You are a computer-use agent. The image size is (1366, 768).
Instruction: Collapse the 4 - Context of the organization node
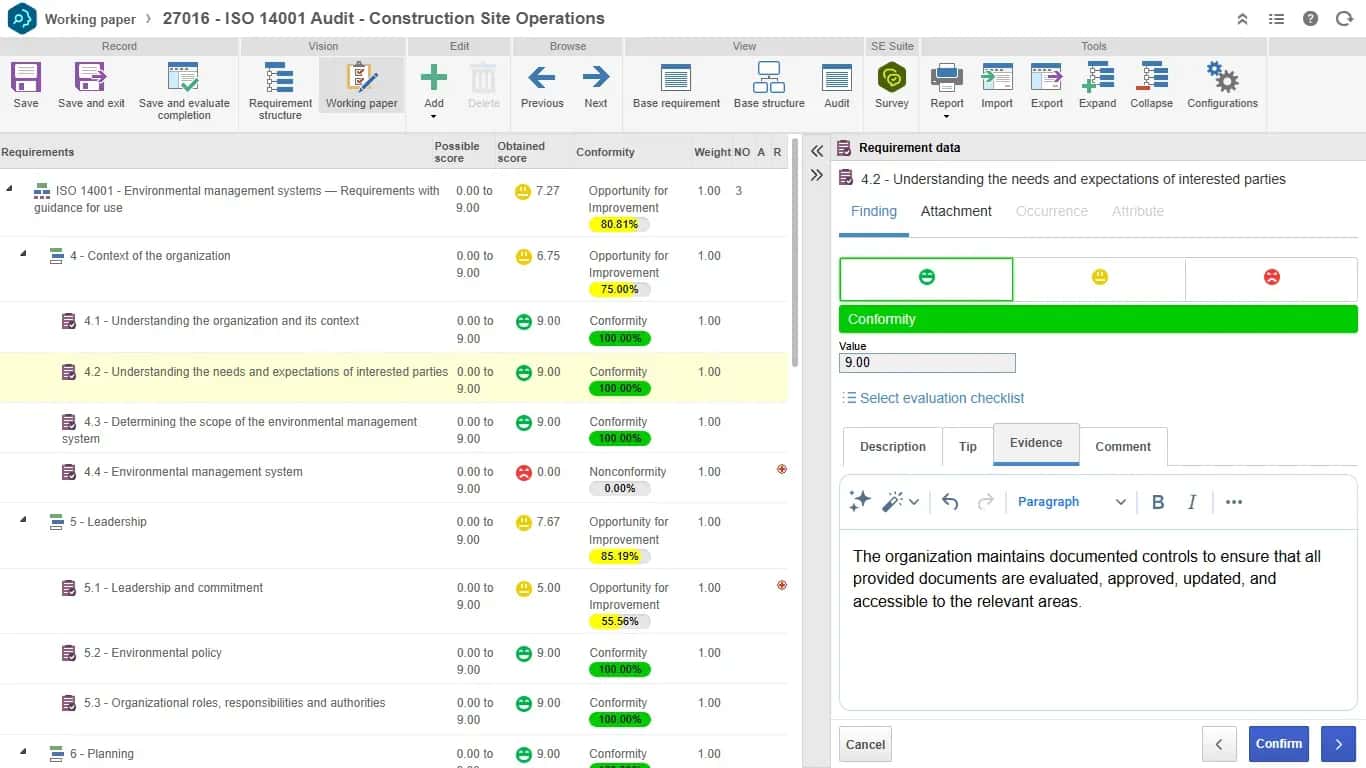(x=24, y=254)
